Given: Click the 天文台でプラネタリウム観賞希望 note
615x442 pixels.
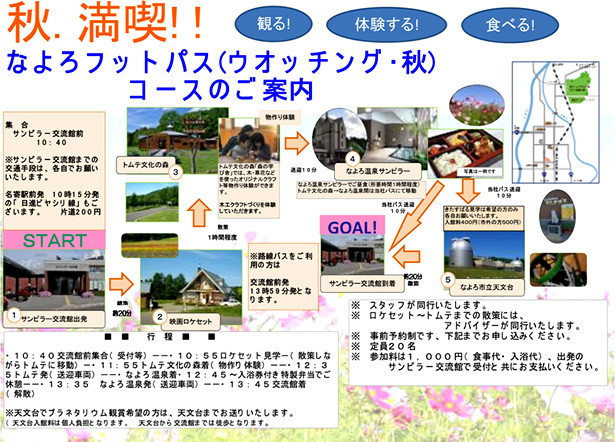Looking at the screenshot, I should [x=150, y=413].
